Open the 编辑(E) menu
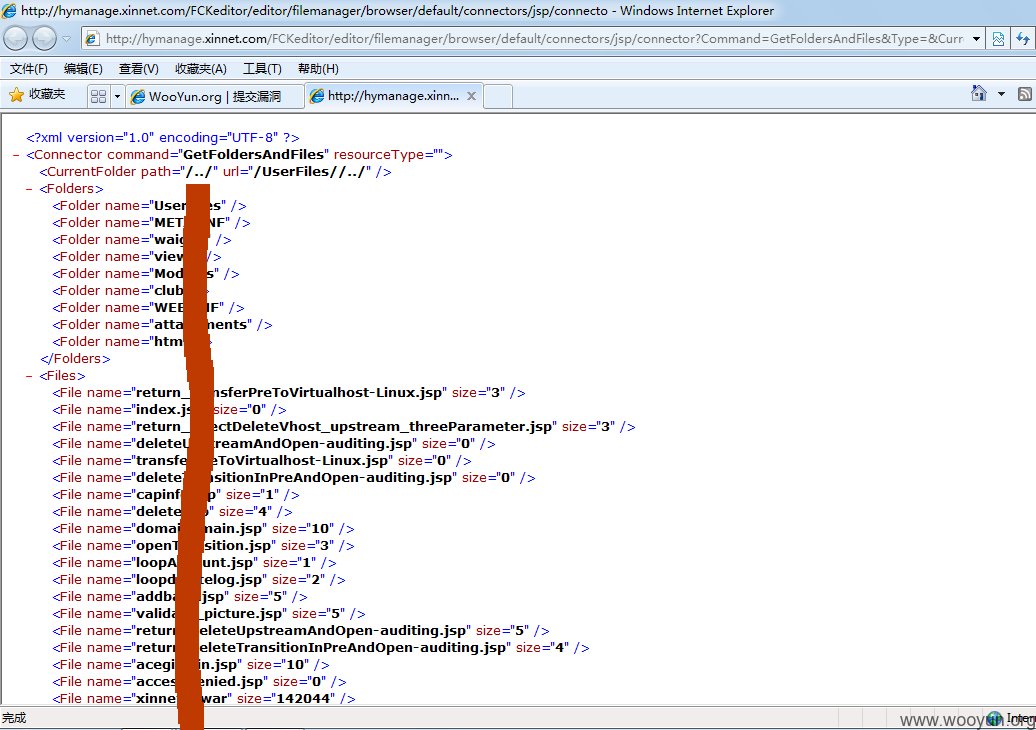The height and width of the screenshot is (730, 1036). coord(83,69)
